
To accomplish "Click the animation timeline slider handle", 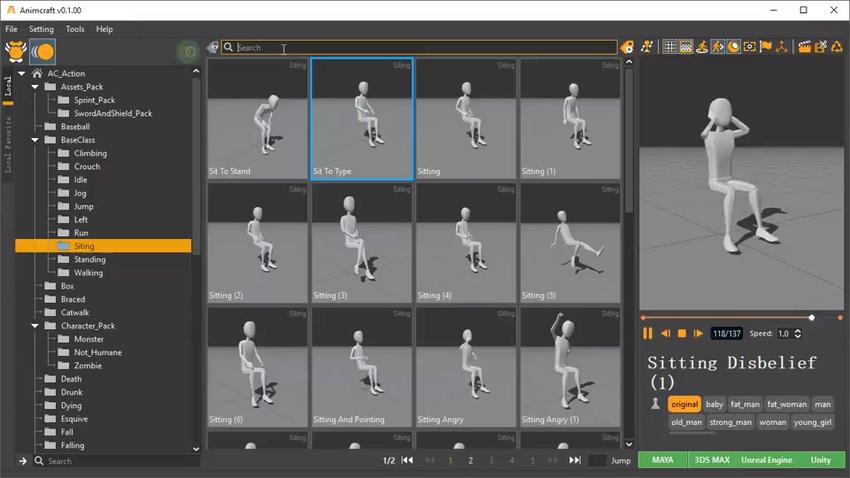I will coord(811,317).
